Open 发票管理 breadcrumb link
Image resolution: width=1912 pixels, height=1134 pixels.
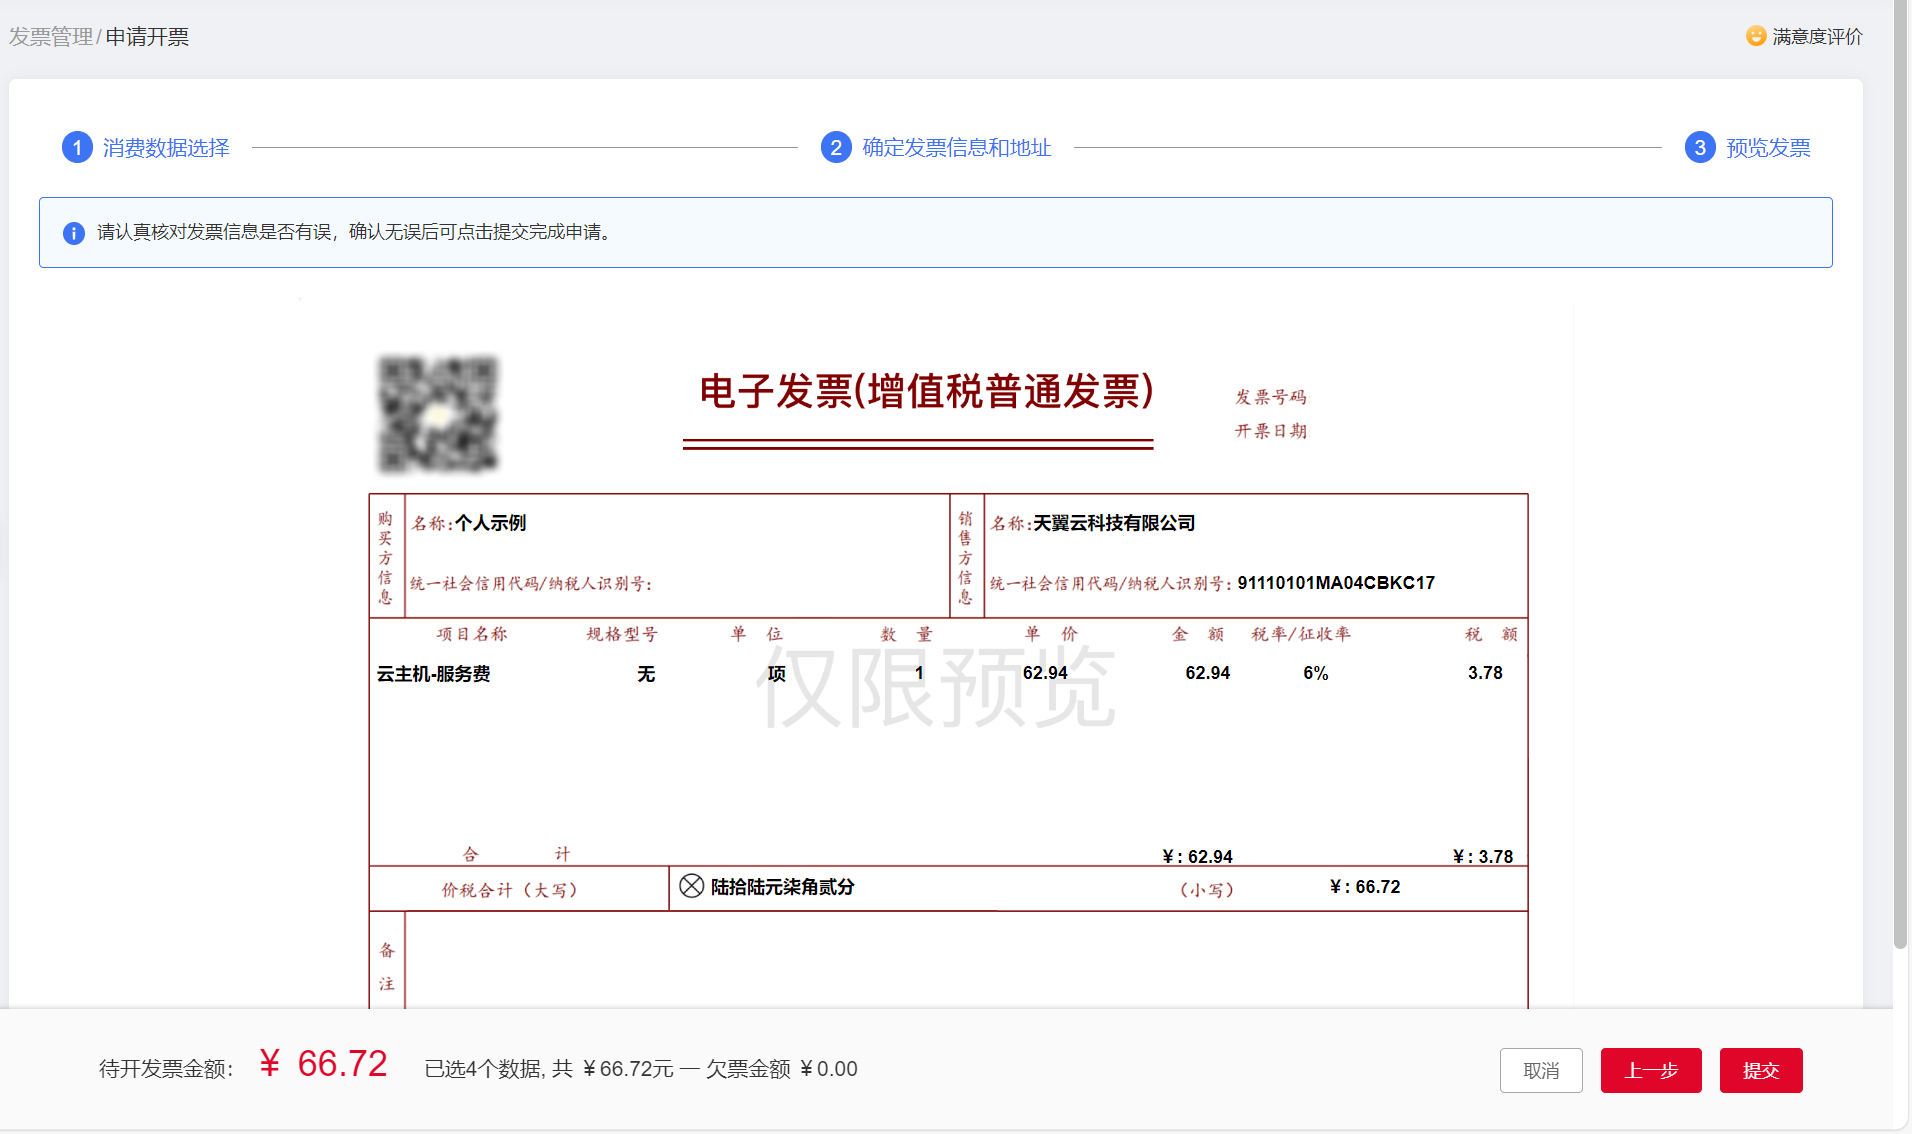tap(50, 37)
